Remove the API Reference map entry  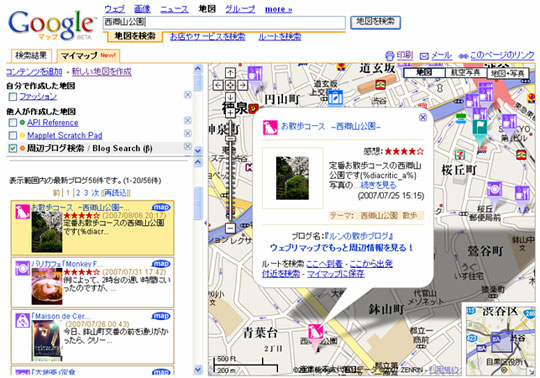click(x=187, y=120)
